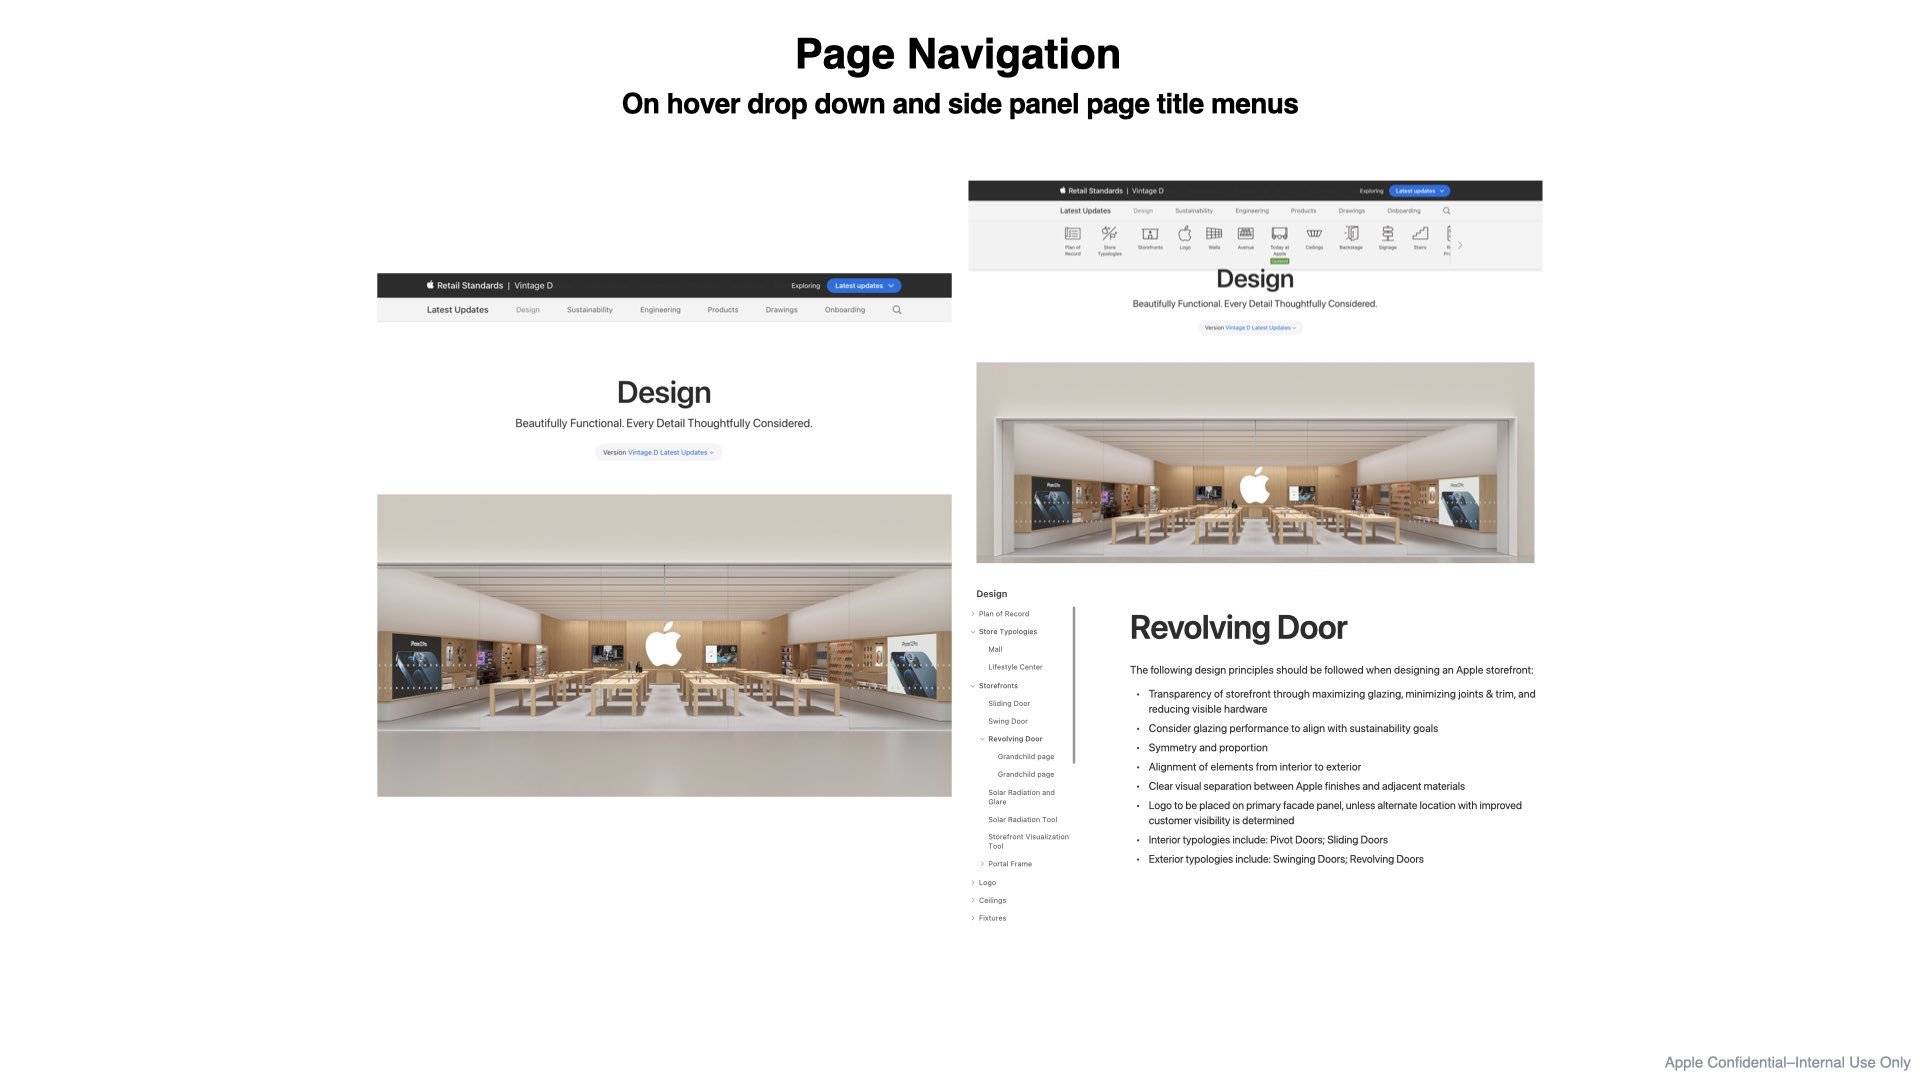Screen dimensions: 1920x1080
Task: Open Swing Door page in sidebar
Action: (x=1007, y=721)
